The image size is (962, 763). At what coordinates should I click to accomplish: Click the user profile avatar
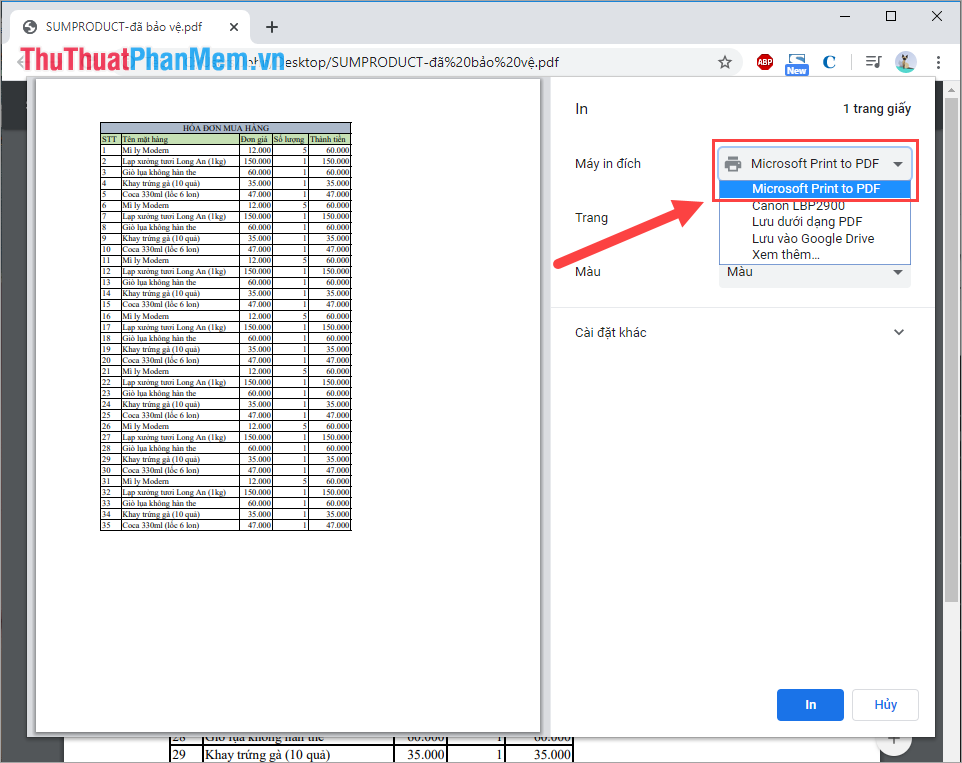tap(906, 62)
